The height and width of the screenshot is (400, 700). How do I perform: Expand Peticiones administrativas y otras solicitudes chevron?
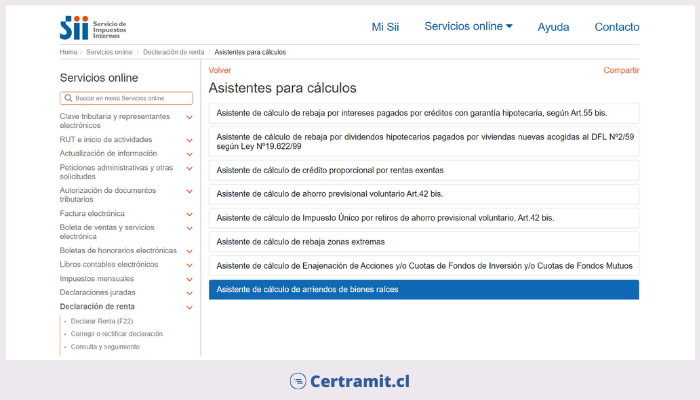click(x=189, y=168)
